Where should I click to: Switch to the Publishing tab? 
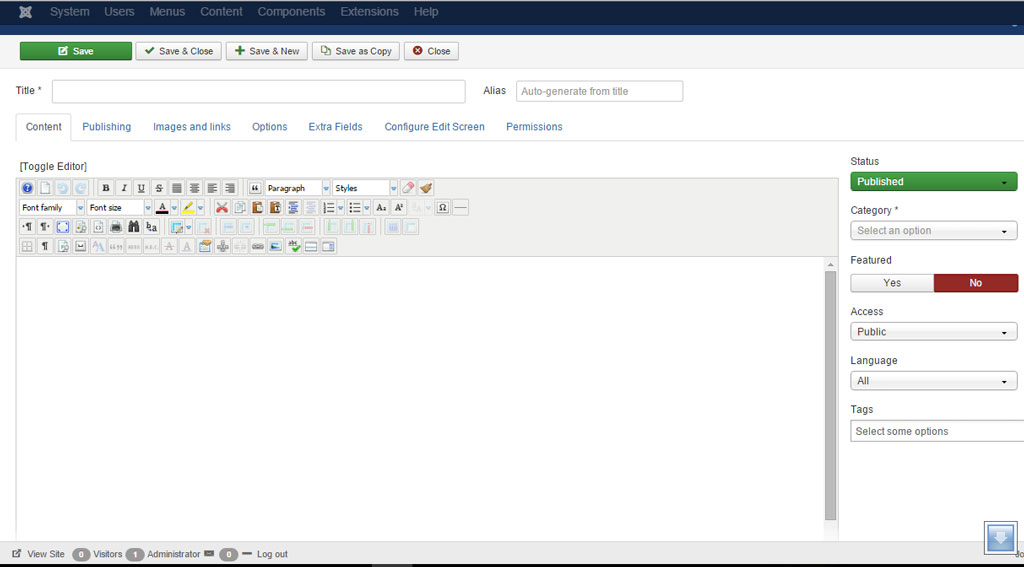tap(106, 127)
